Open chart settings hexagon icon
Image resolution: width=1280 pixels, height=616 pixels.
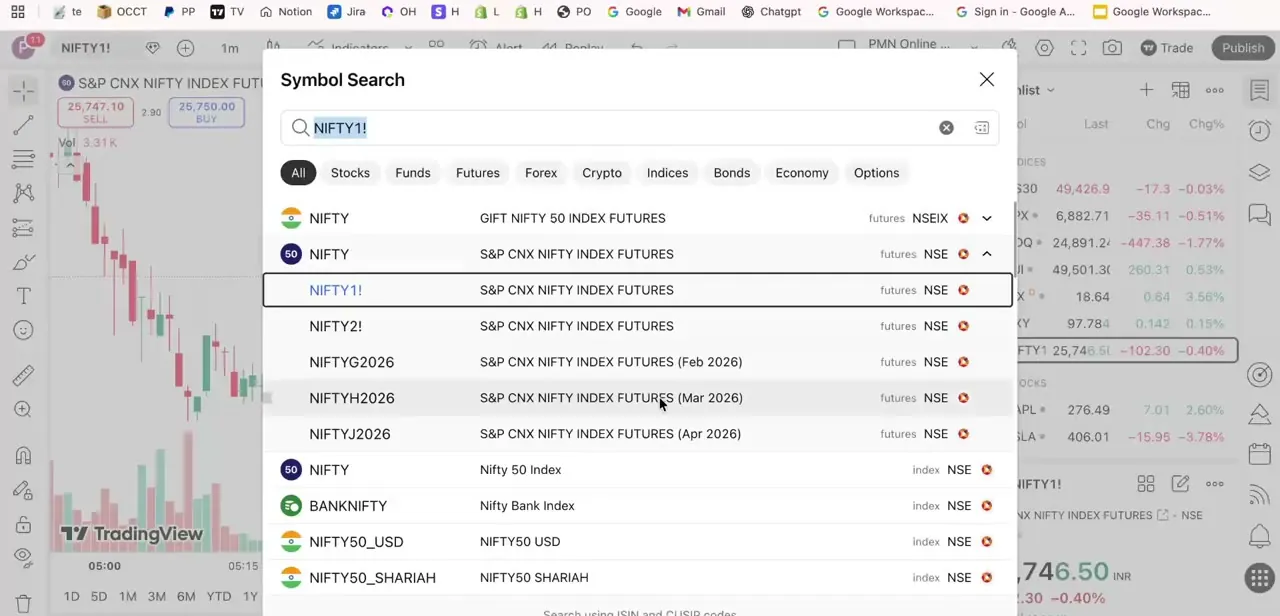click(x=1044, y=48)
